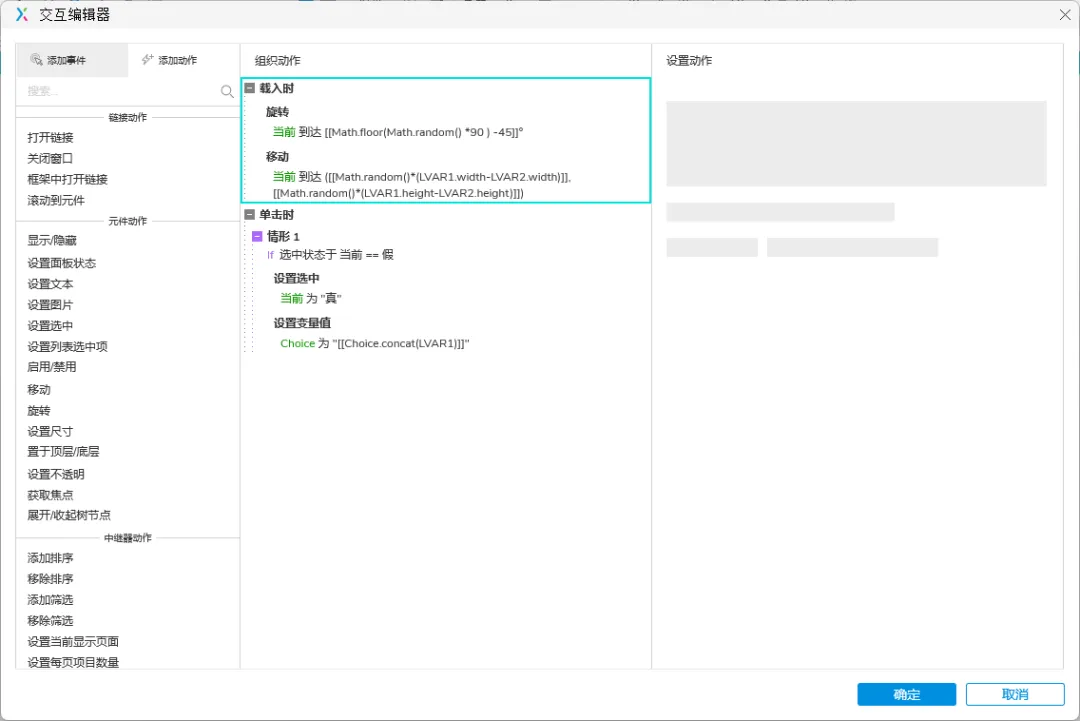This screenshot has width=1080, height=721.
Task: Confirm with the 确定 button
Action: point(906,694)
